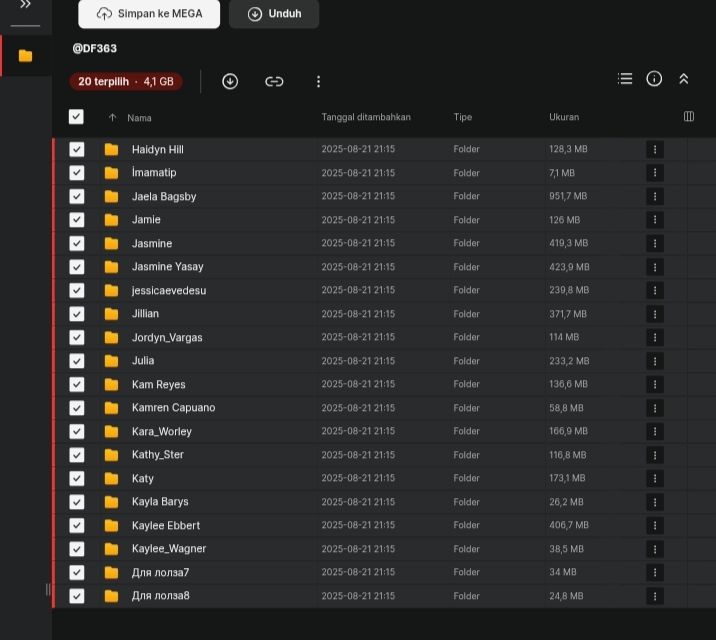This screenshot has height=640, width=716.
Task: Open the menu for Kaylee_Wagner row
Action: (x=655, y=549)
